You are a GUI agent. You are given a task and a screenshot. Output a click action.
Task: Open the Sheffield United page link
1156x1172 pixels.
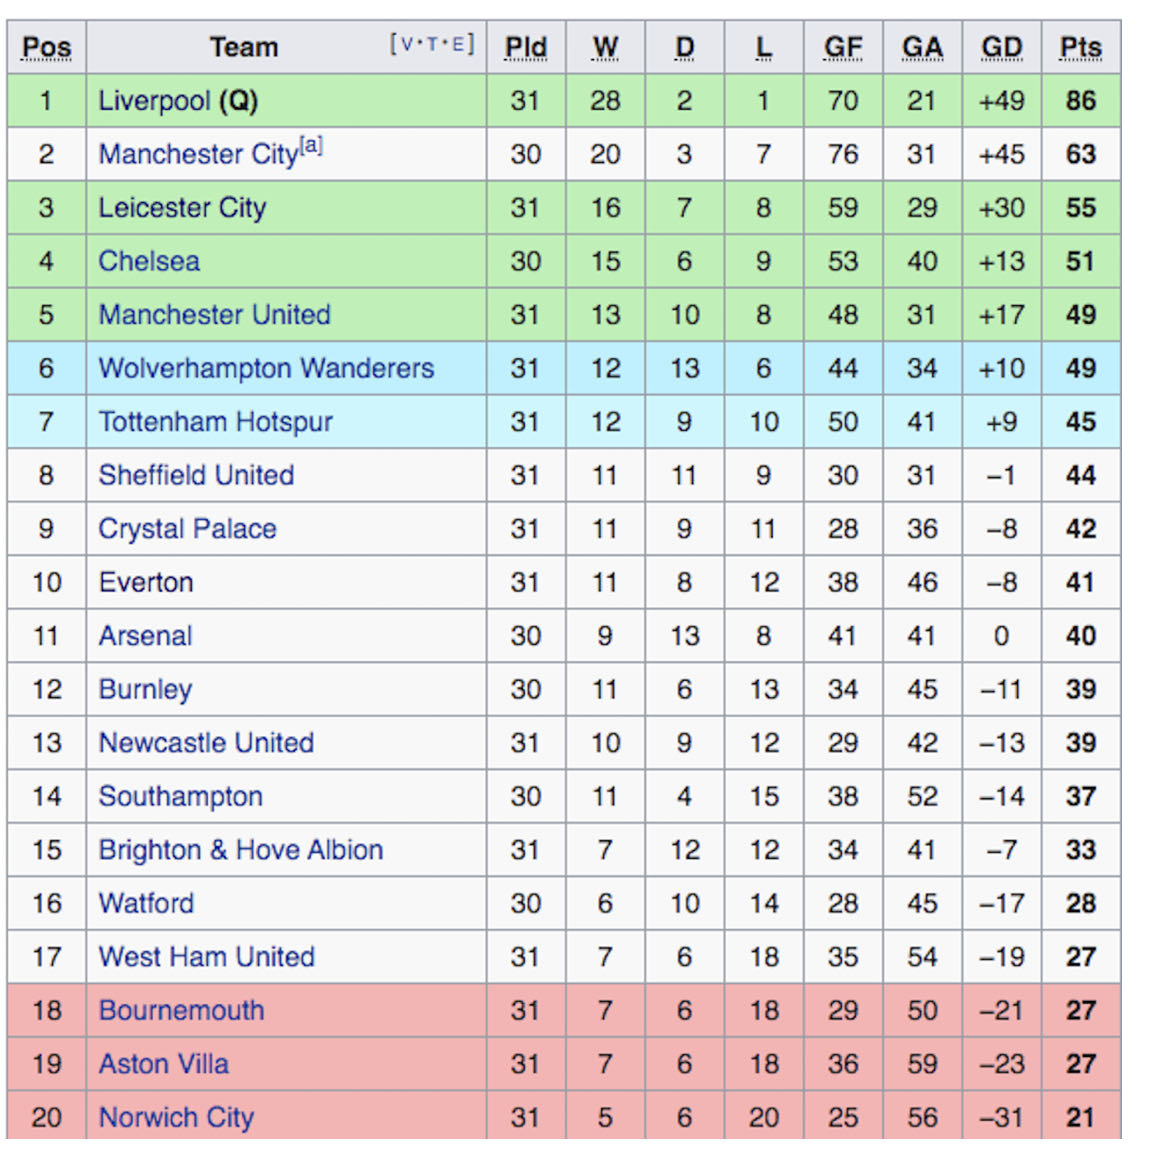(x=196, y=476)
